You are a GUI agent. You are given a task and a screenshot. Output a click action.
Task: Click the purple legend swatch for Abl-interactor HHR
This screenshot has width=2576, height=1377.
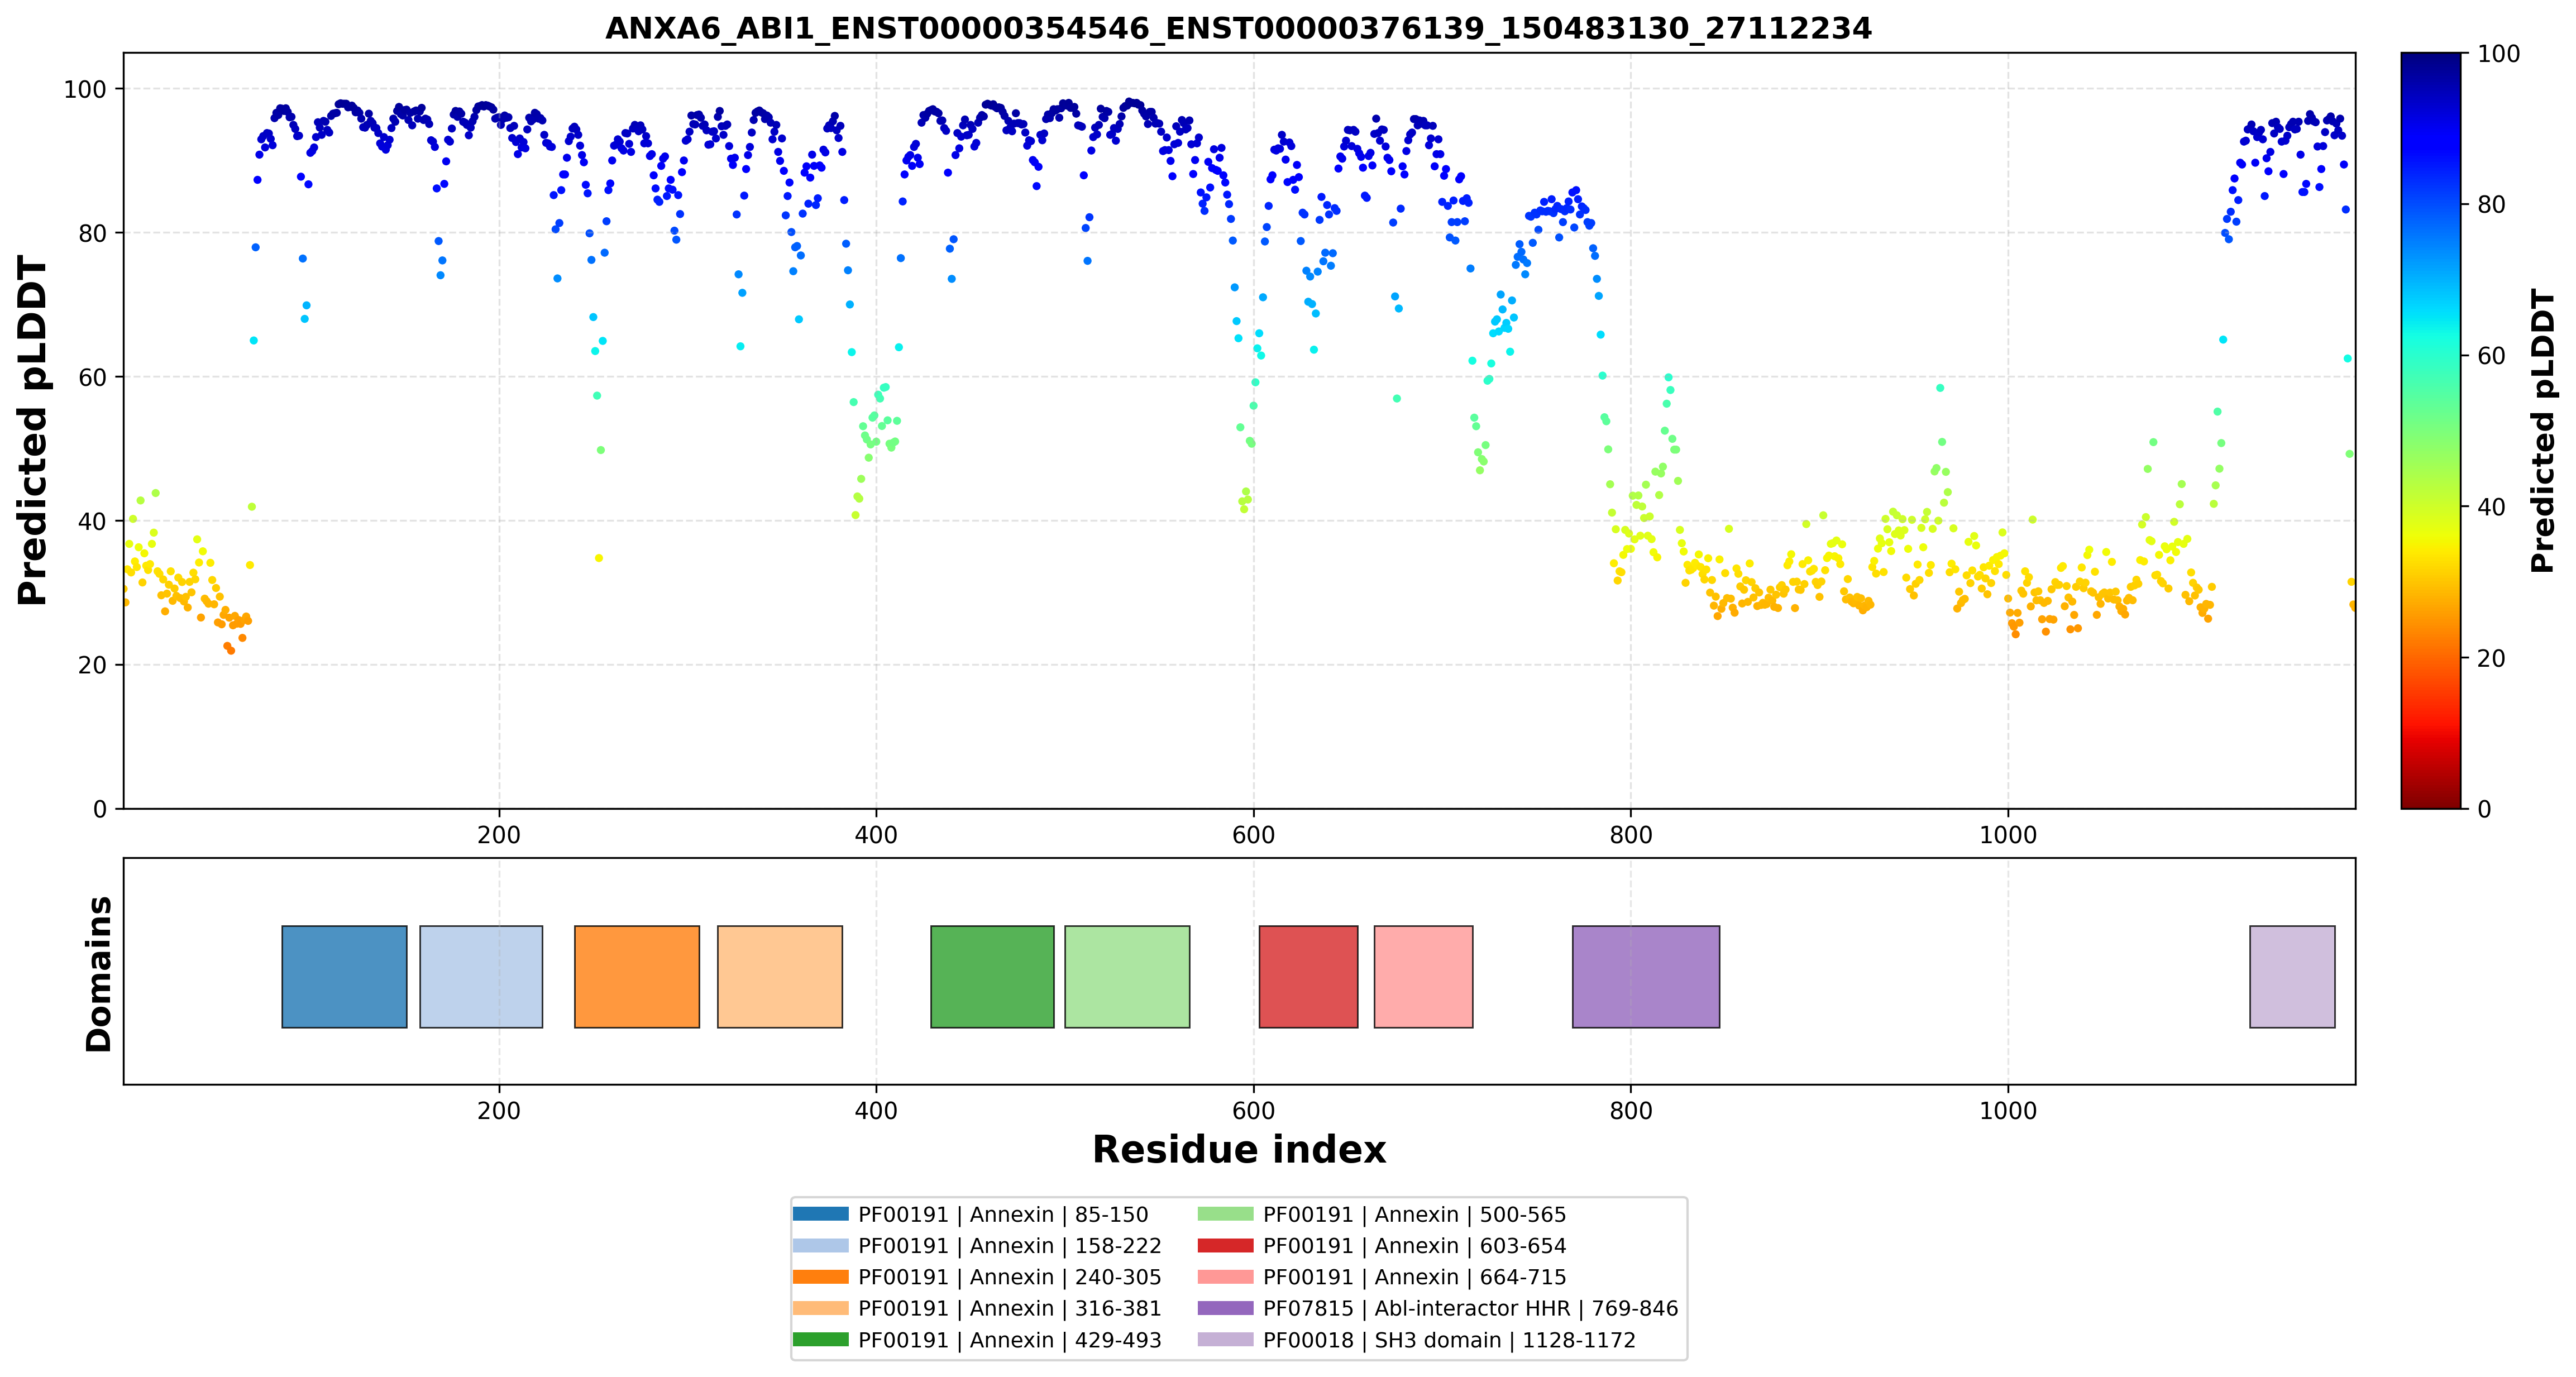pyautogui.click(x=1225, y=1308)
